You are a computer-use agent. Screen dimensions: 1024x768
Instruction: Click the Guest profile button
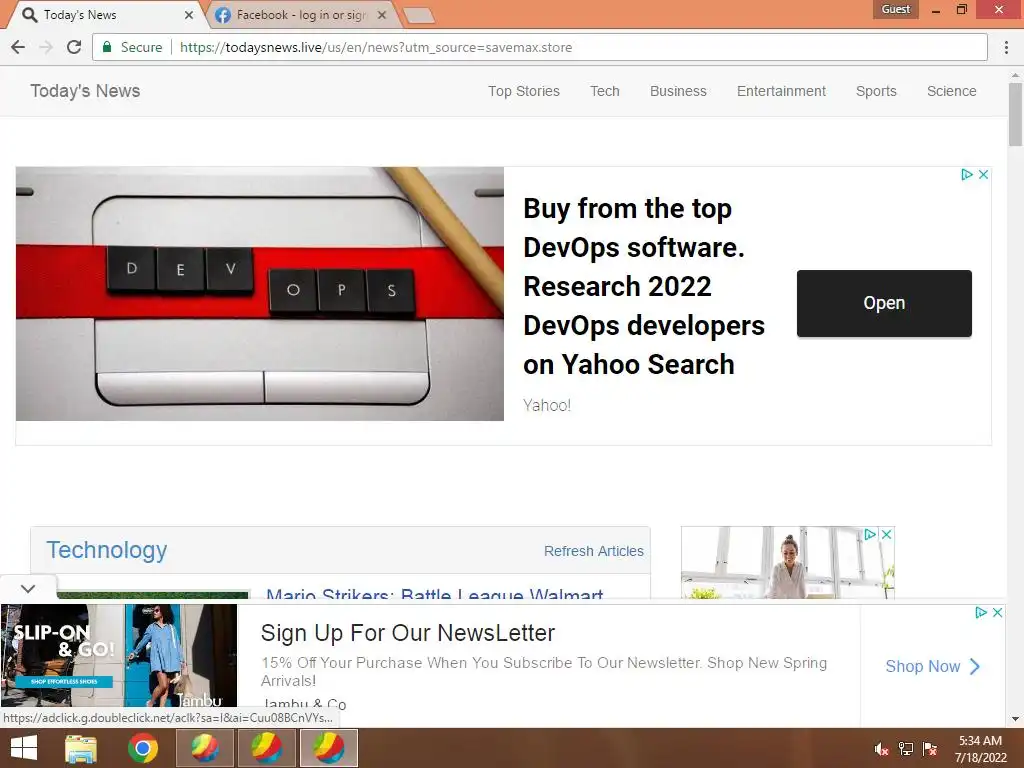point(895,9)
